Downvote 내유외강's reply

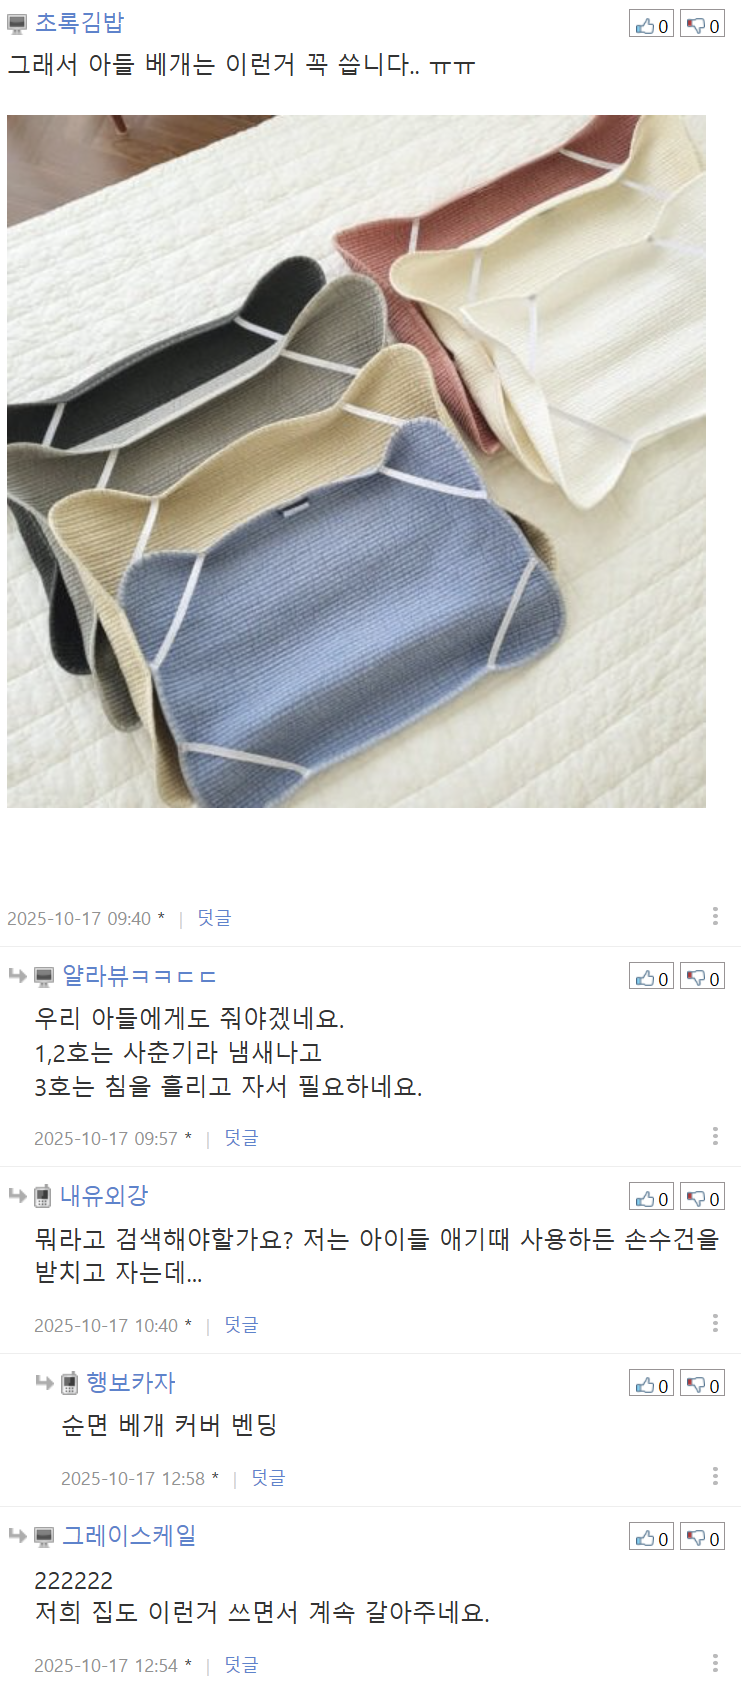[x=702, y=1197]
